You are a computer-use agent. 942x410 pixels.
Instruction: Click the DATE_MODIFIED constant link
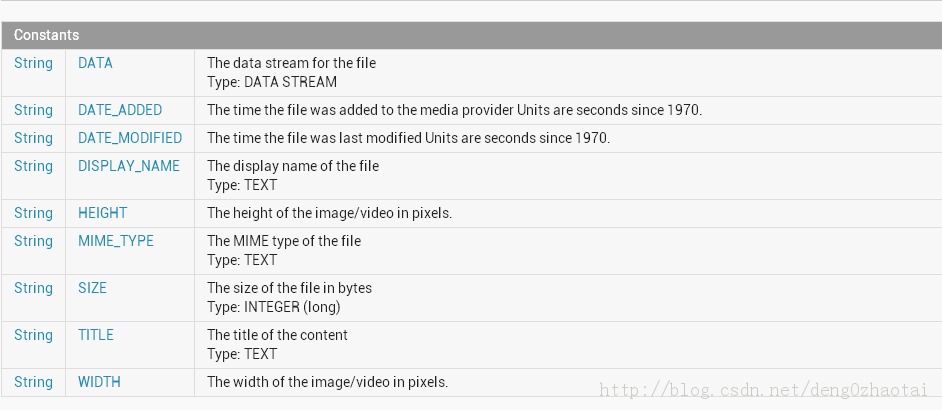pos(130,138)
